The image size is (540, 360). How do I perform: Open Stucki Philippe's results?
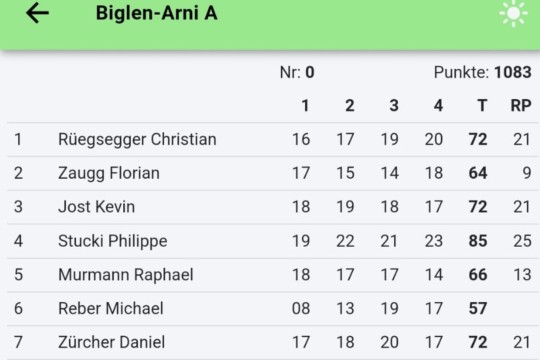[272, 241]
